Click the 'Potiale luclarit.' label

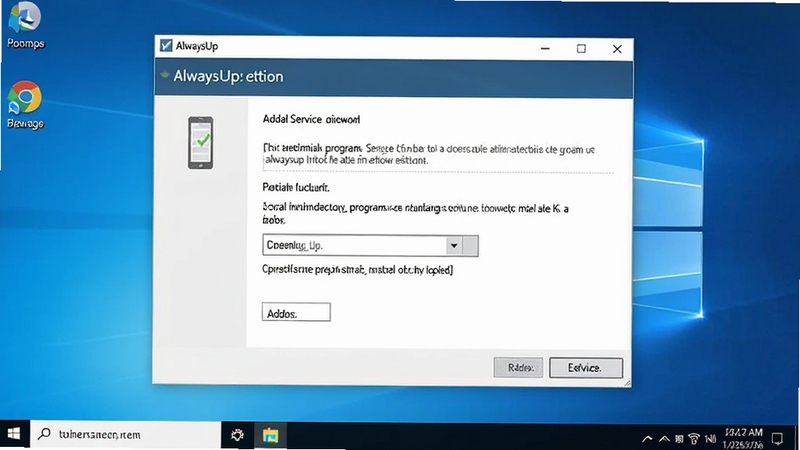[x=296, y=187]
